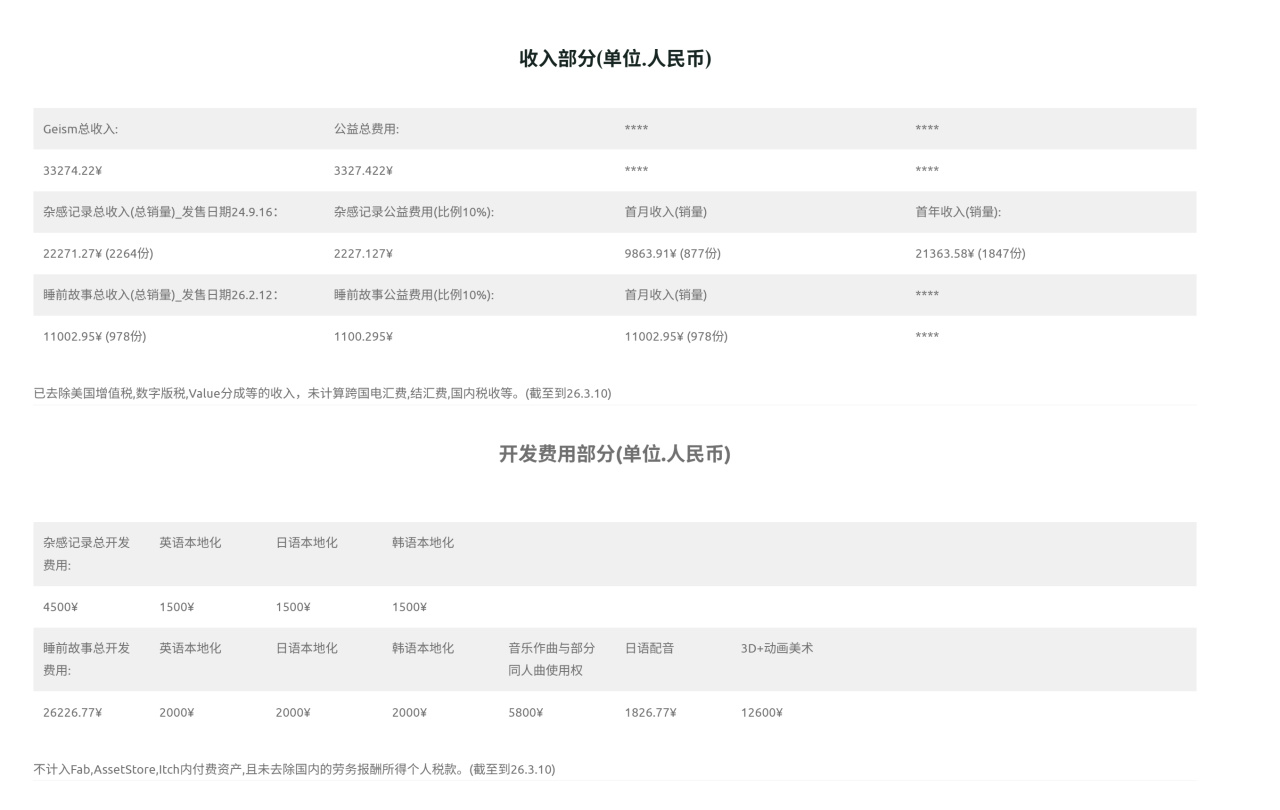Screen dimensions: 1280x810
Task: Select the 睡前故事总收入 发售日期26.2.12 label
Action: pyautogui.click(x=160, y=295)
